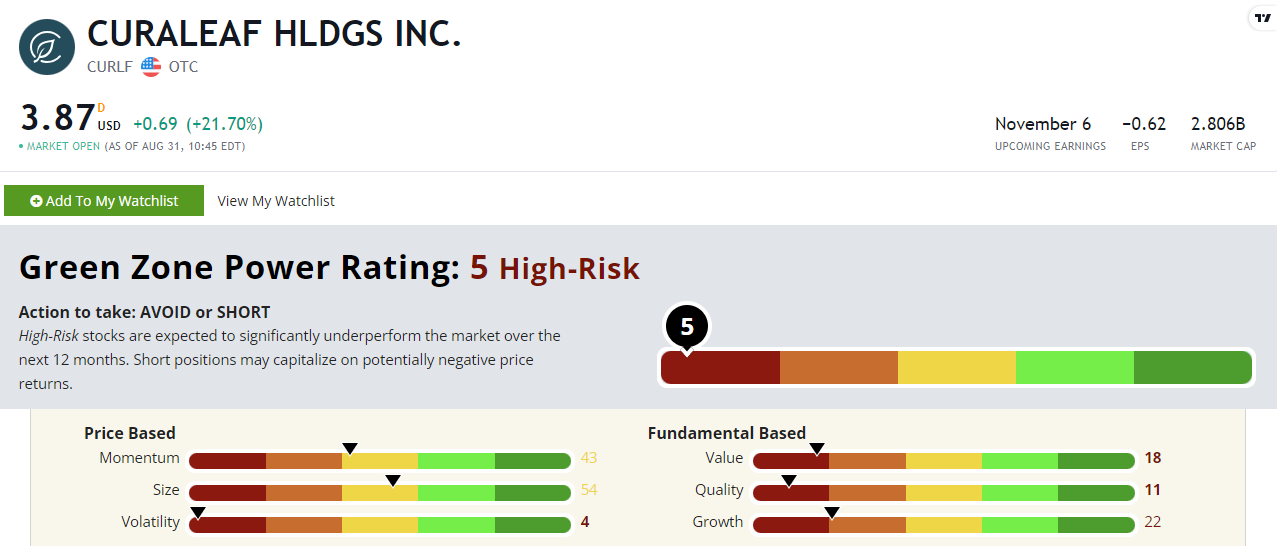Click the Quality rating pointer triangle

click(x=788, y=480)
